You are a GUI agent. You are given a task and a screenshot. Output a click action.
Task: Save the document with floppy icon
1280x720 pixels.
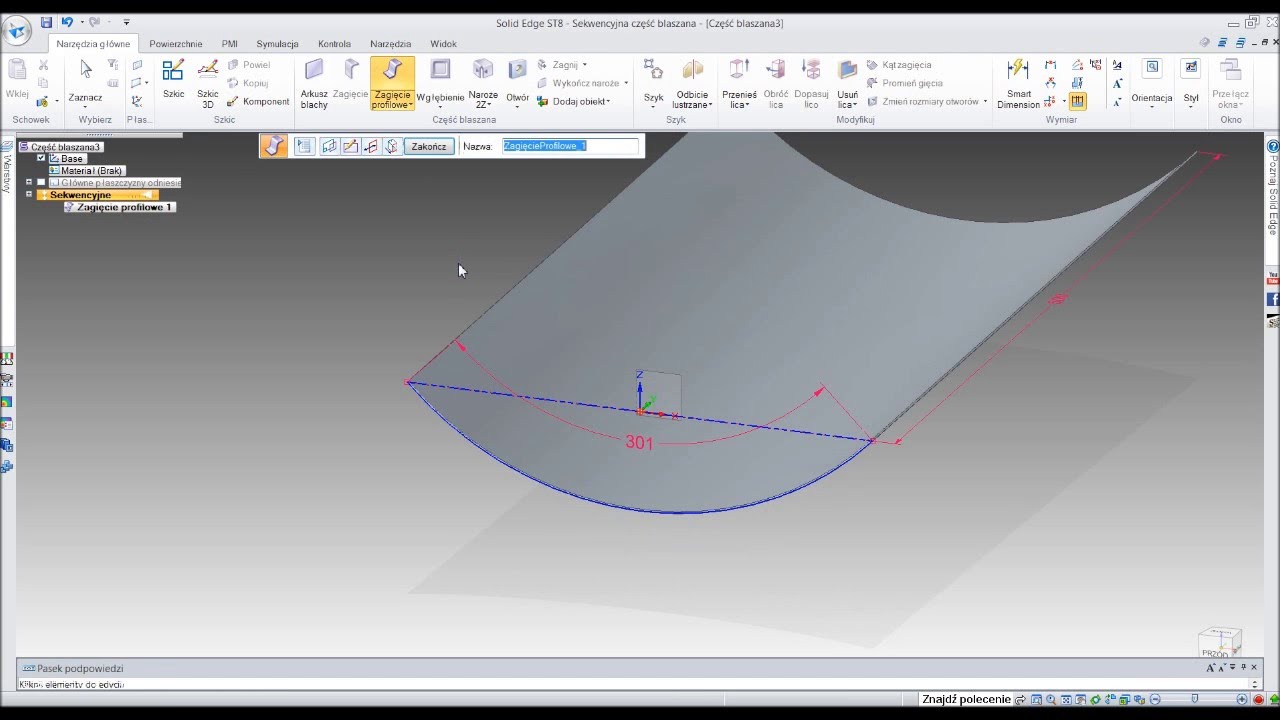[x=46, y=22]
